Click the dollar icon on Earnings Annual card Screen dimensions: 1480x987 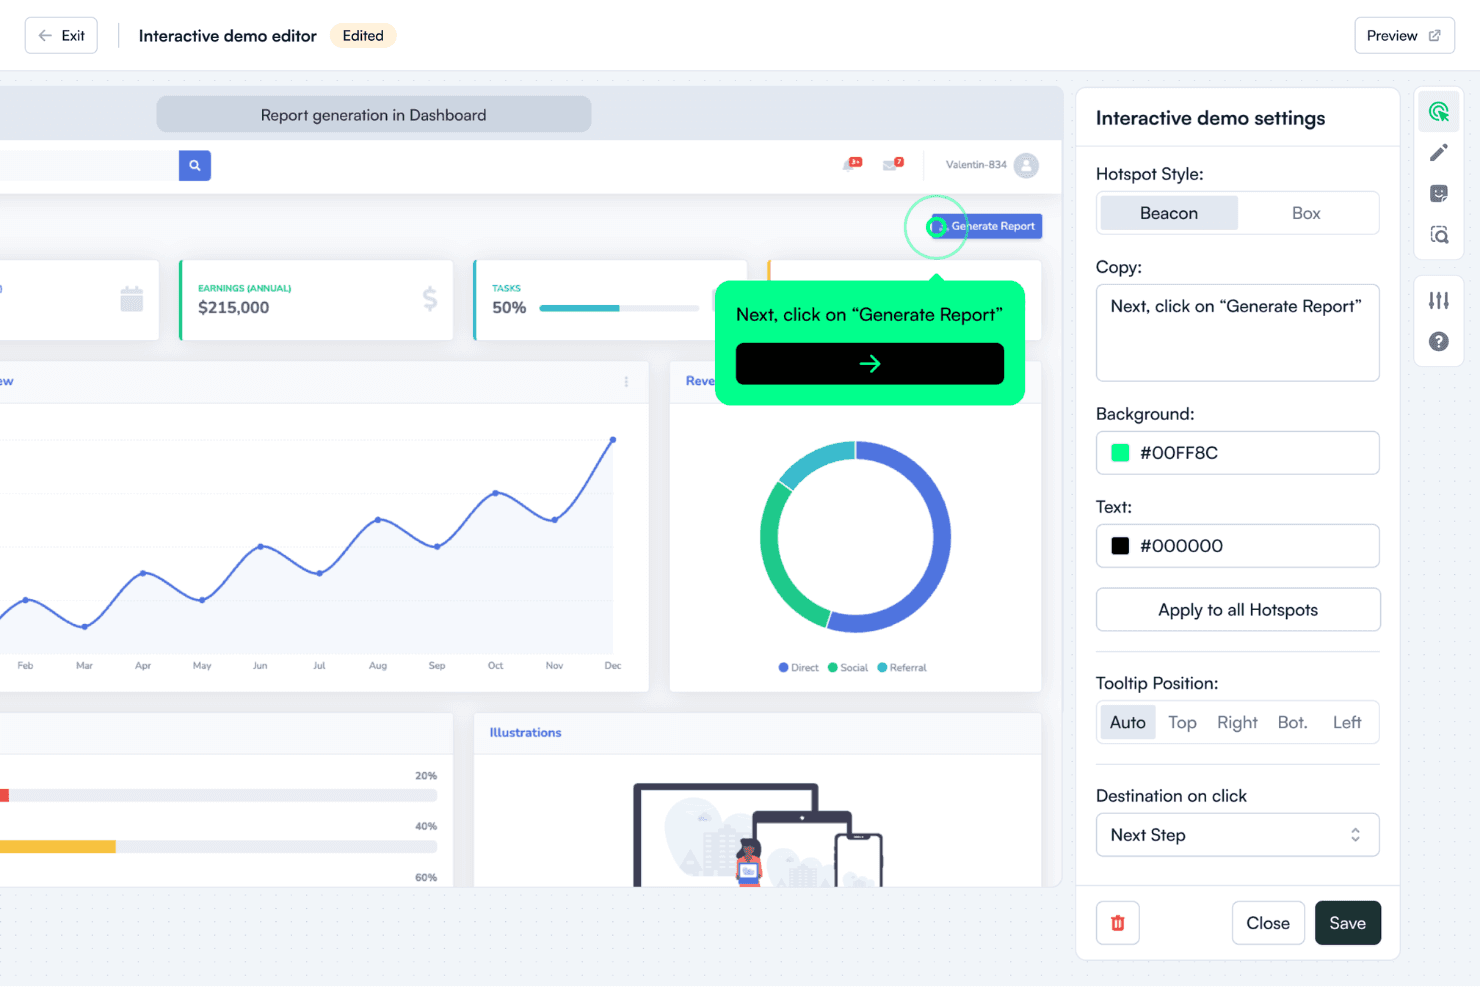(430, 299)
